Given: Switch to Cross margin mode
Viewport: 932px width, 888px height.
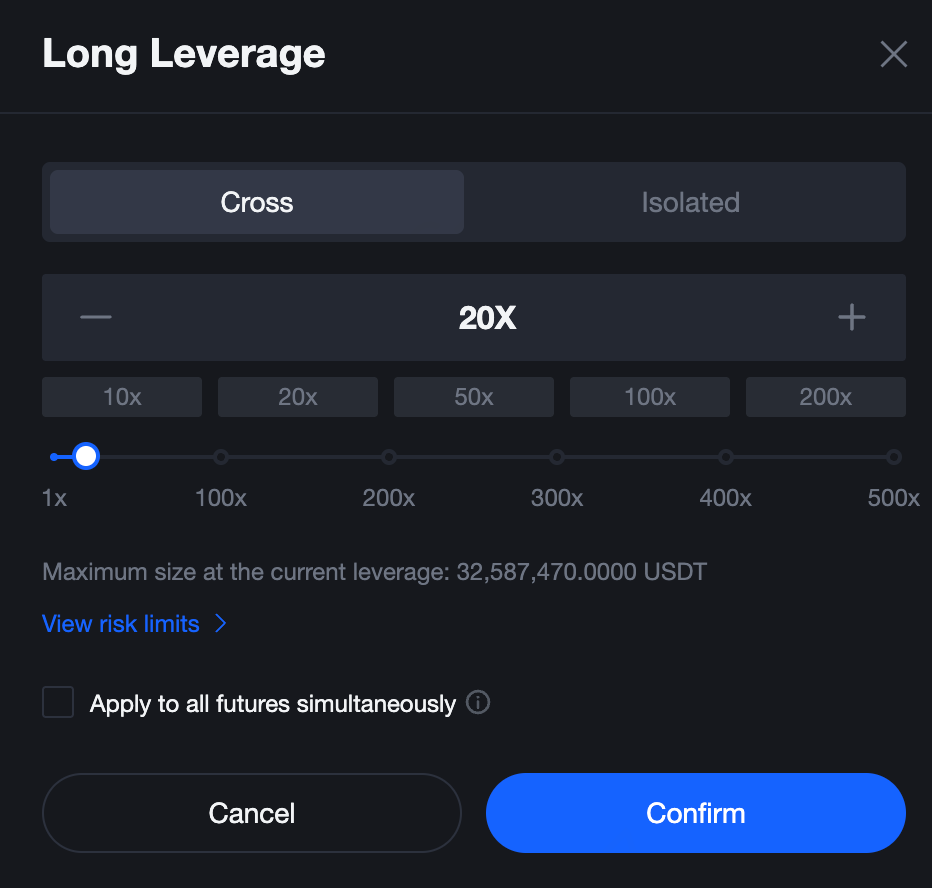Looking at the screenshot, I should pos(257,202).
